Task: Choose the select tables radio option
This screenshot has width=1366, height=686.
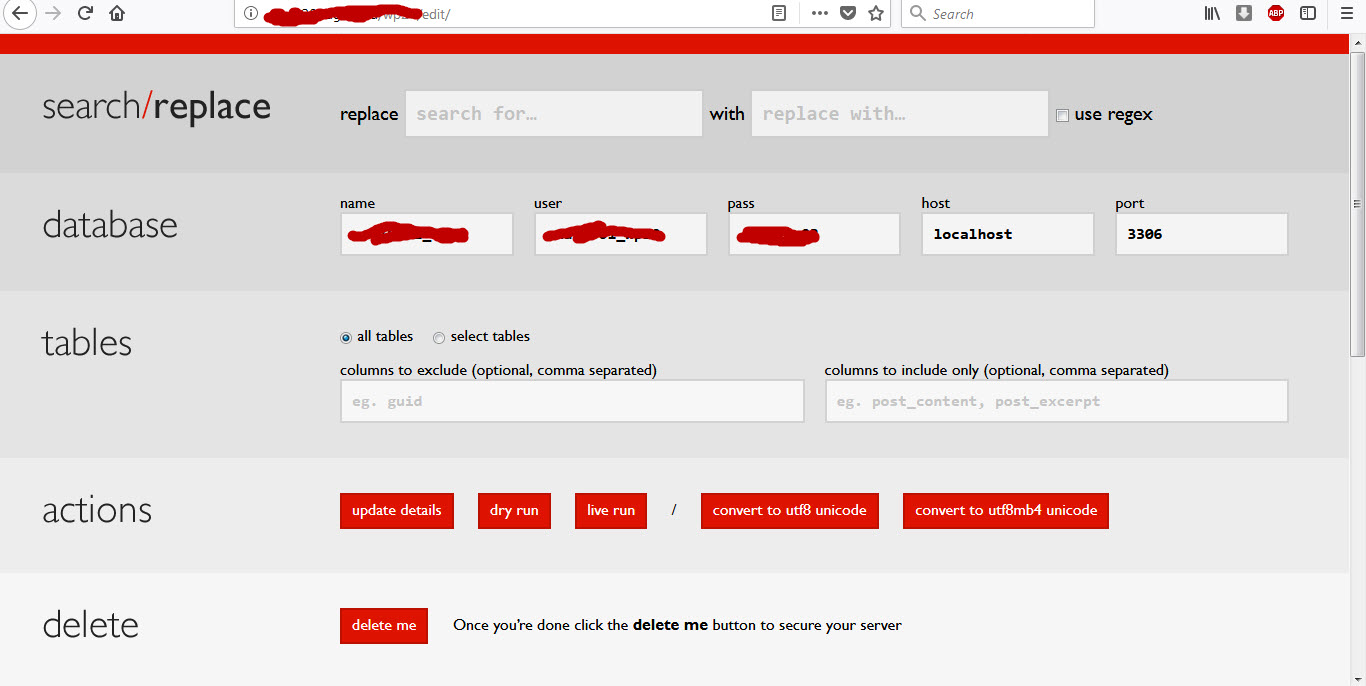Action: pos(439,338)
